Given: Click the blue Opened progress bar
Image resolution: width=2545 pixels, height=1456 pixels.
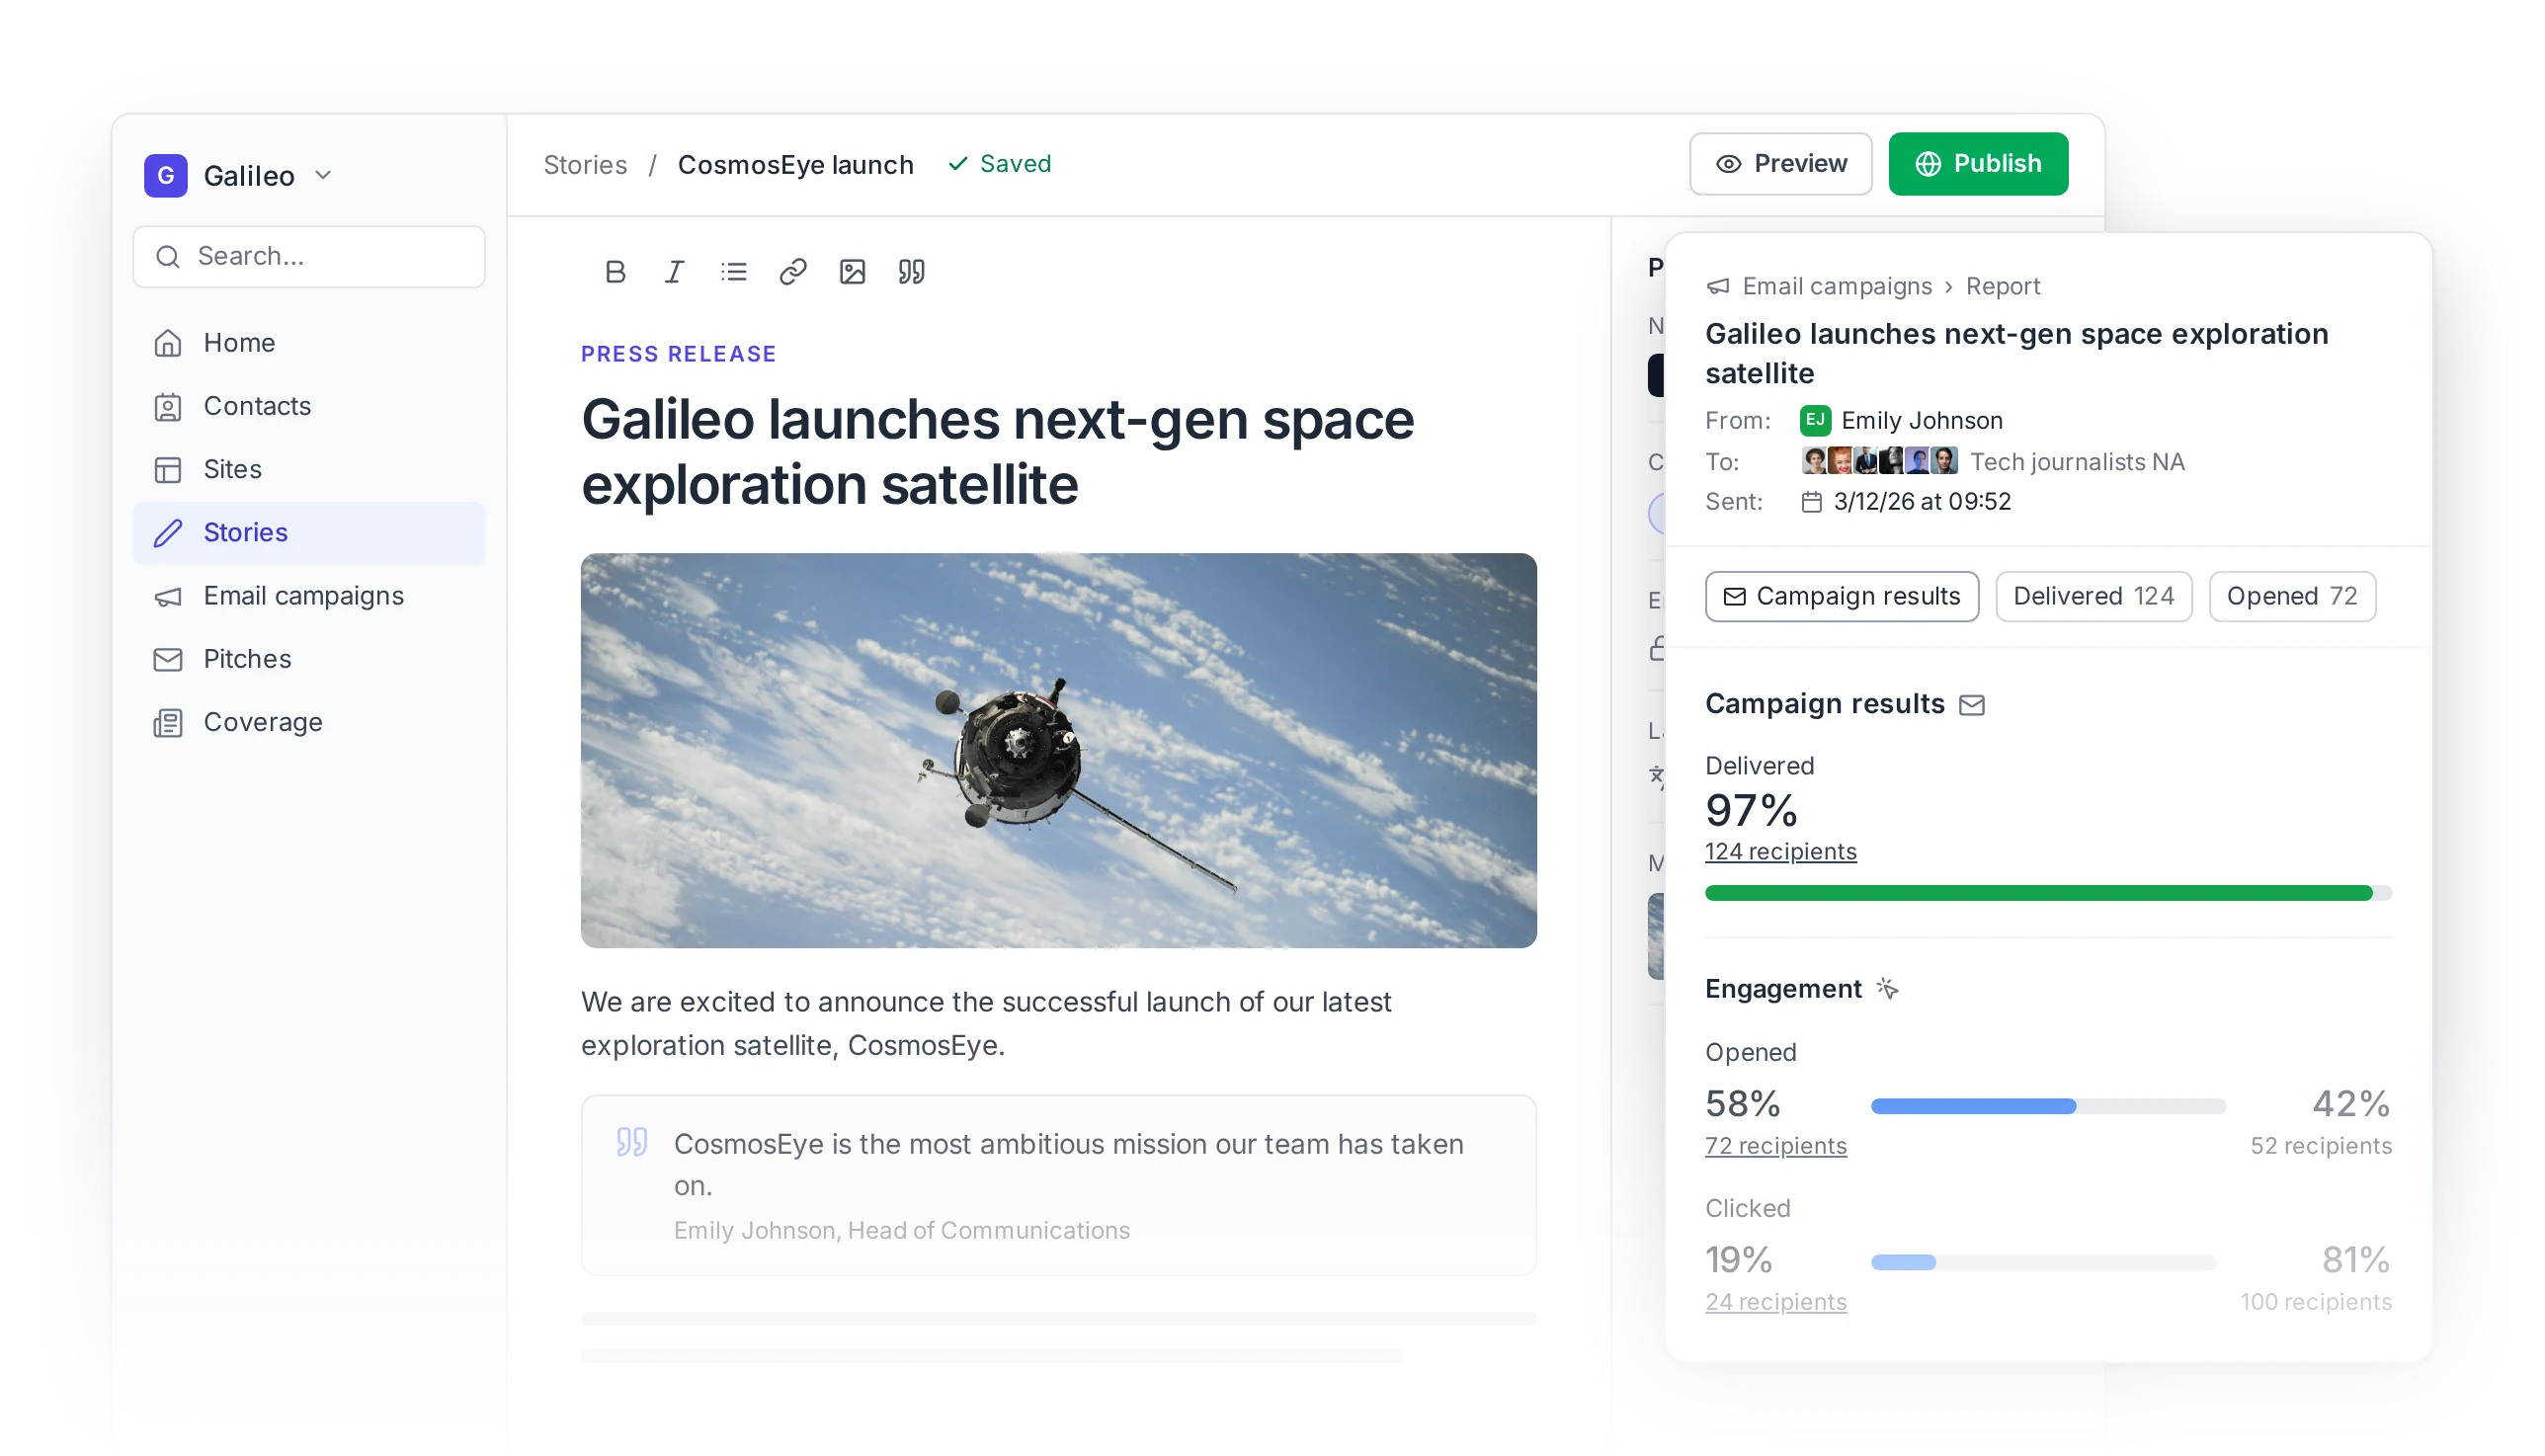Looking at the screenshot, I should (x=2048, y=1106).
